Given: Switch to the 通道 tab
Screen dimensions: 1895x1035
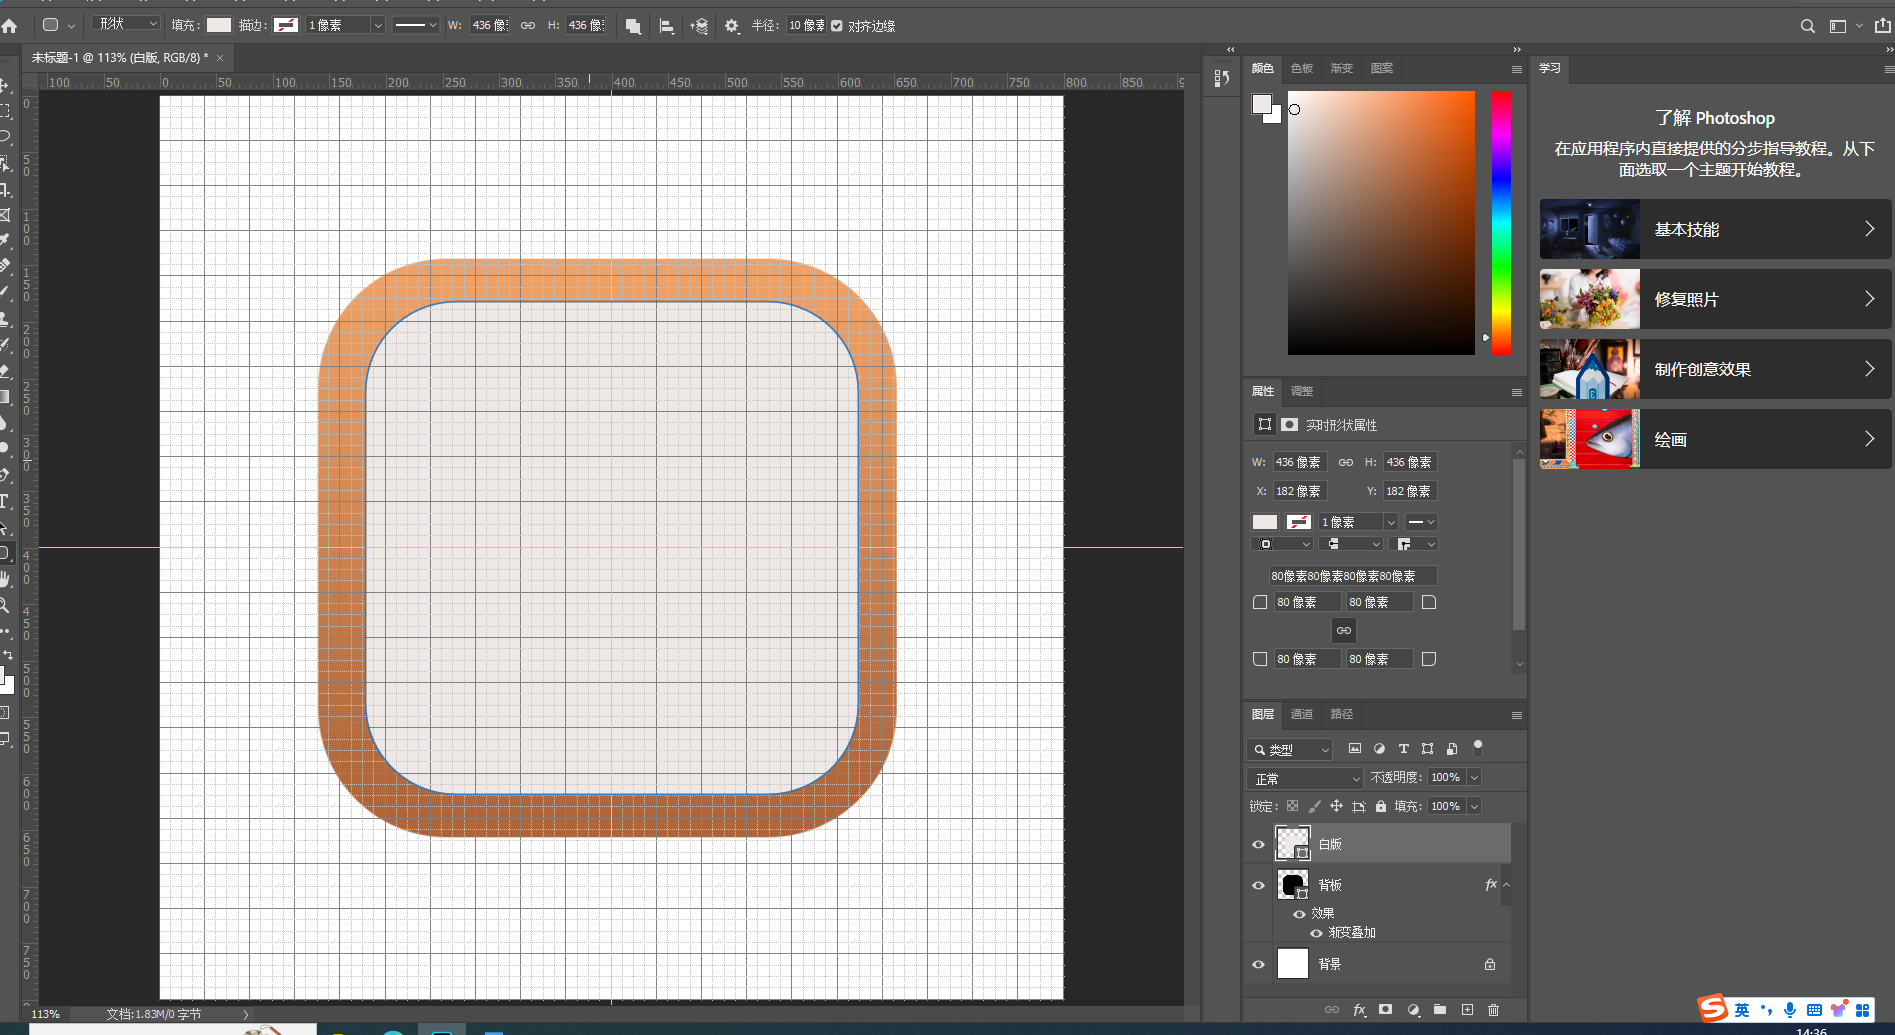Looking at the screenshot, I should pos(1301,714).
